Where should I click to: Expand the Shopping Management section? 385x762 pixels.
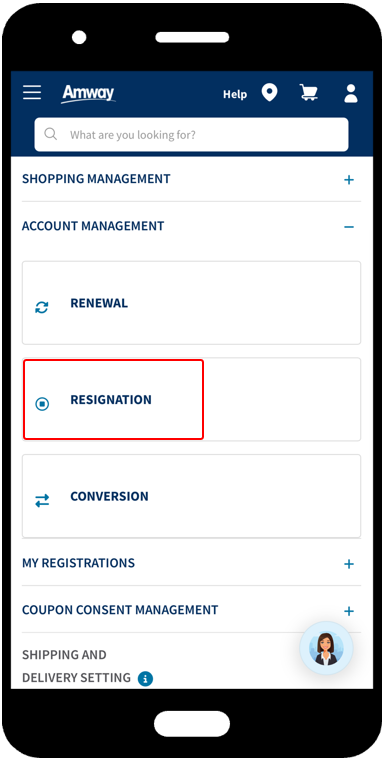point(349,180)
